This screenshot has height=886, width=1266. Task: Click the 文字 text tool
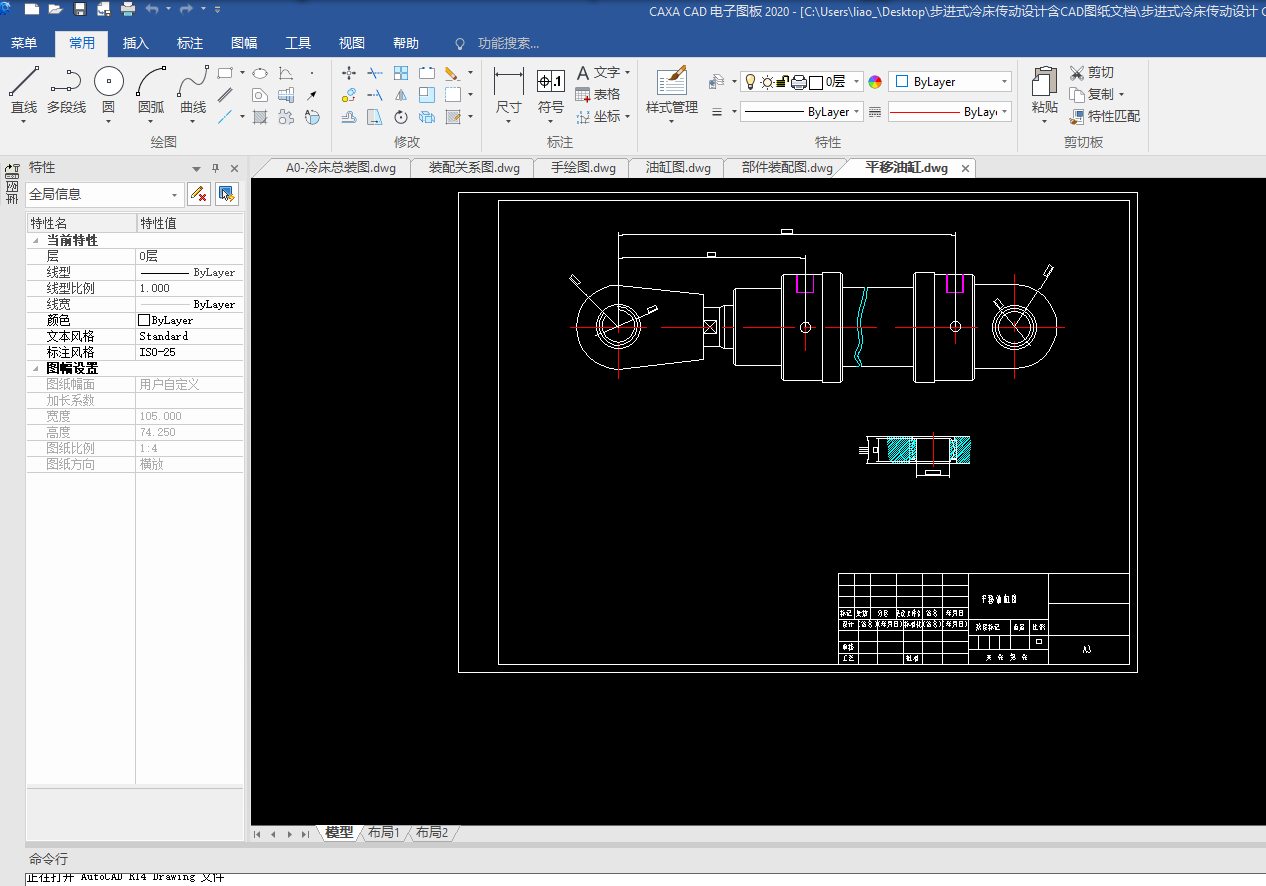point(599,72)
